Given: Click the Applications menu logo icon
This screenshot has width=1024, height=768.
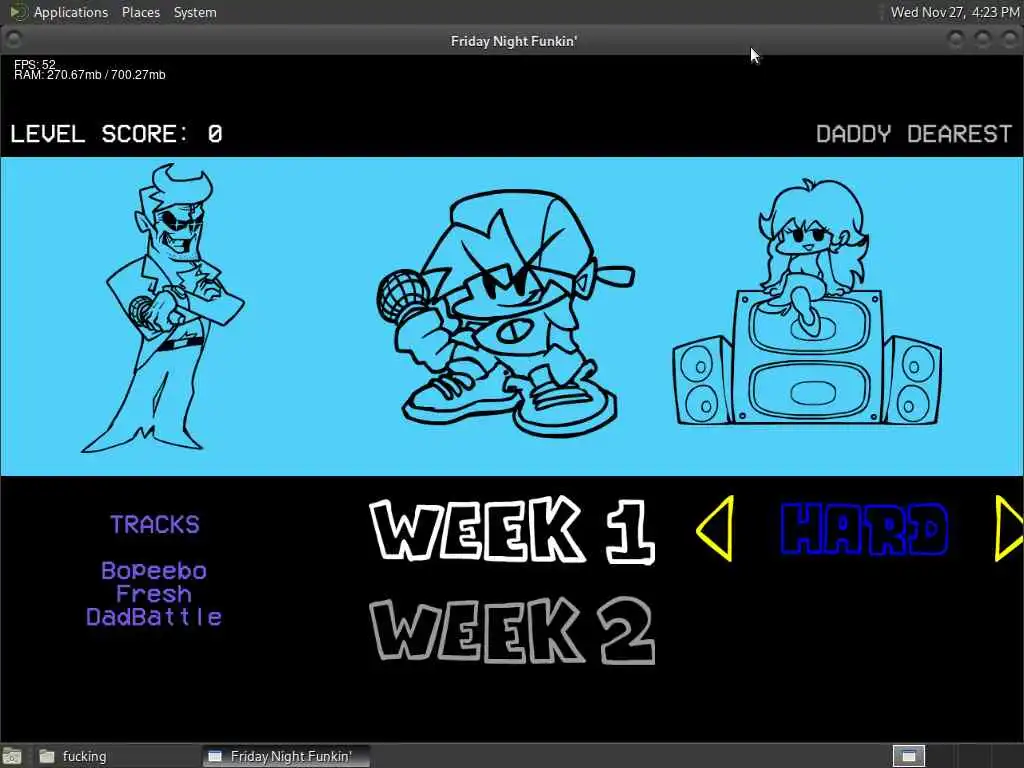Looking at the screenshot, I should [x=18, y=12].
